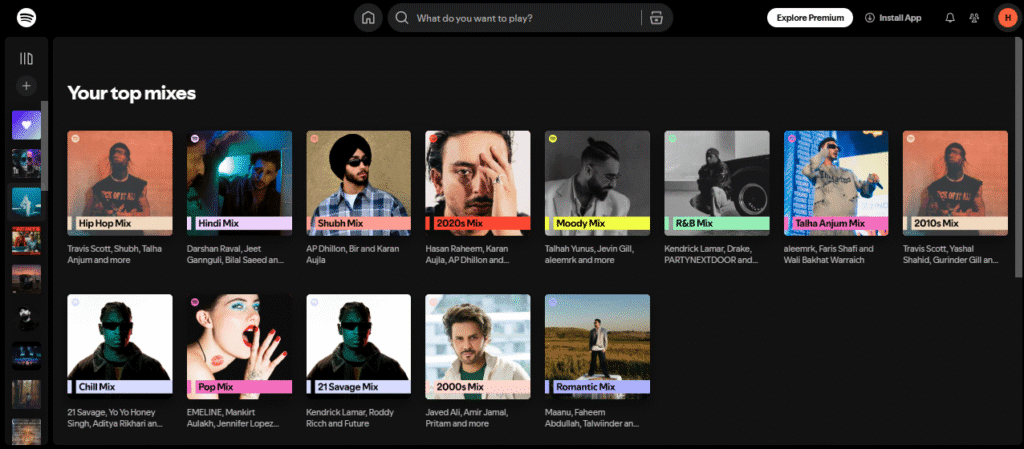
Task: Click 'Travis Scott, Shubh, Talha Anjum and more' text
Action: tap(115, 255)
